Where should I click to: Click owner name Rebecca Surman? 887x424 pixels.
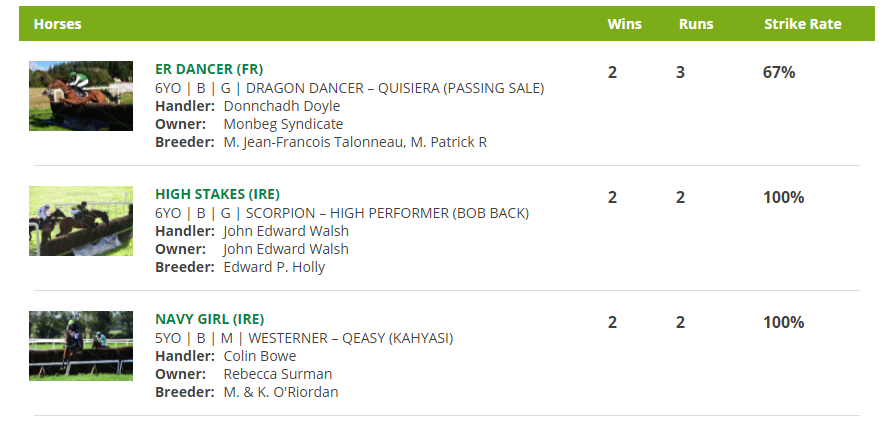click(x=278, y=374)
